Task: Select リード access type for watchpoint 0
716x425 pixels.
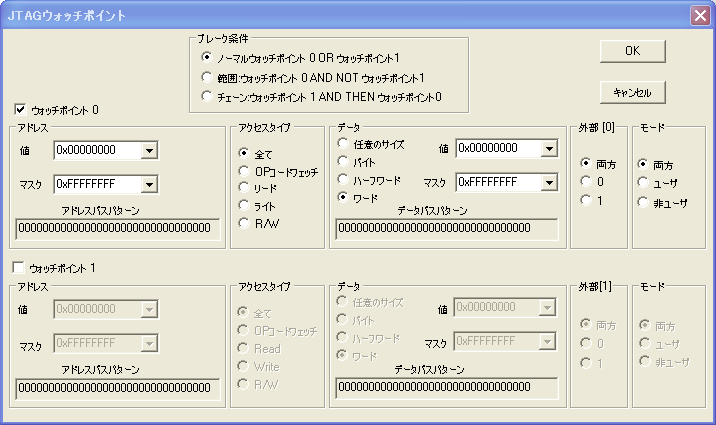Action: click(244, 188)
